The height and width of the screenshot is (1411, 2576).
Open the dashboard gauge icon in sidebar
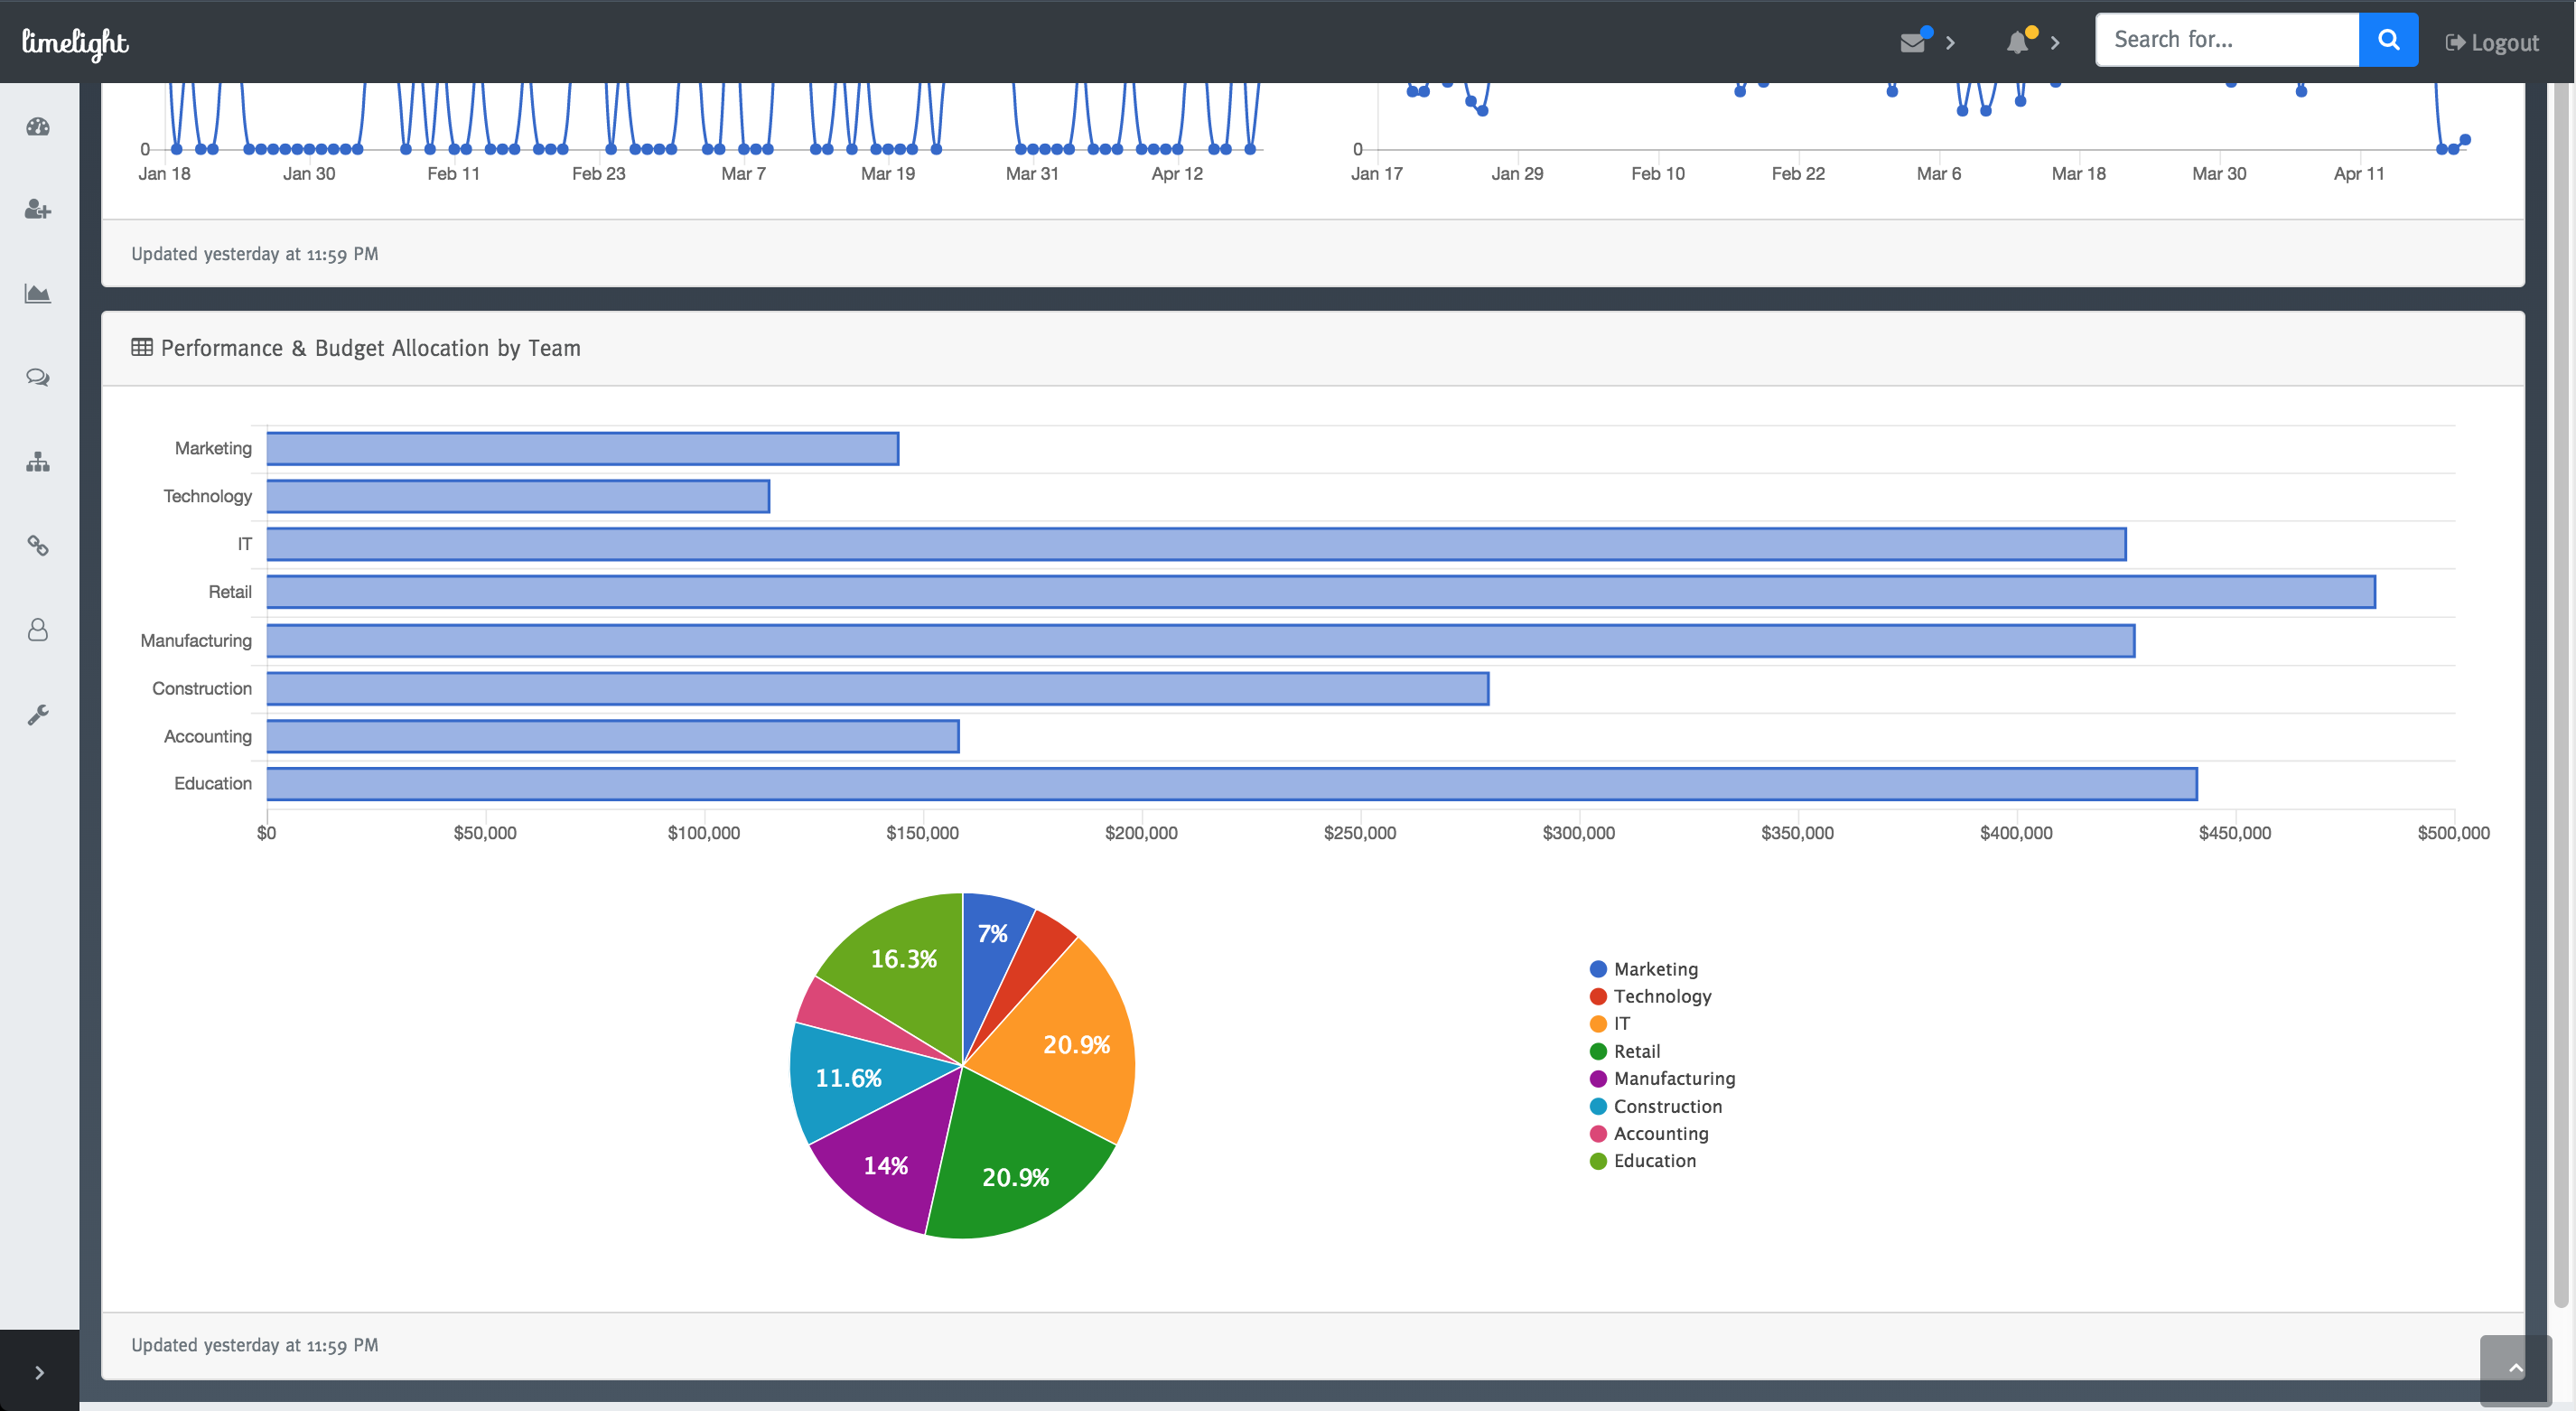[x=38, y=127]
